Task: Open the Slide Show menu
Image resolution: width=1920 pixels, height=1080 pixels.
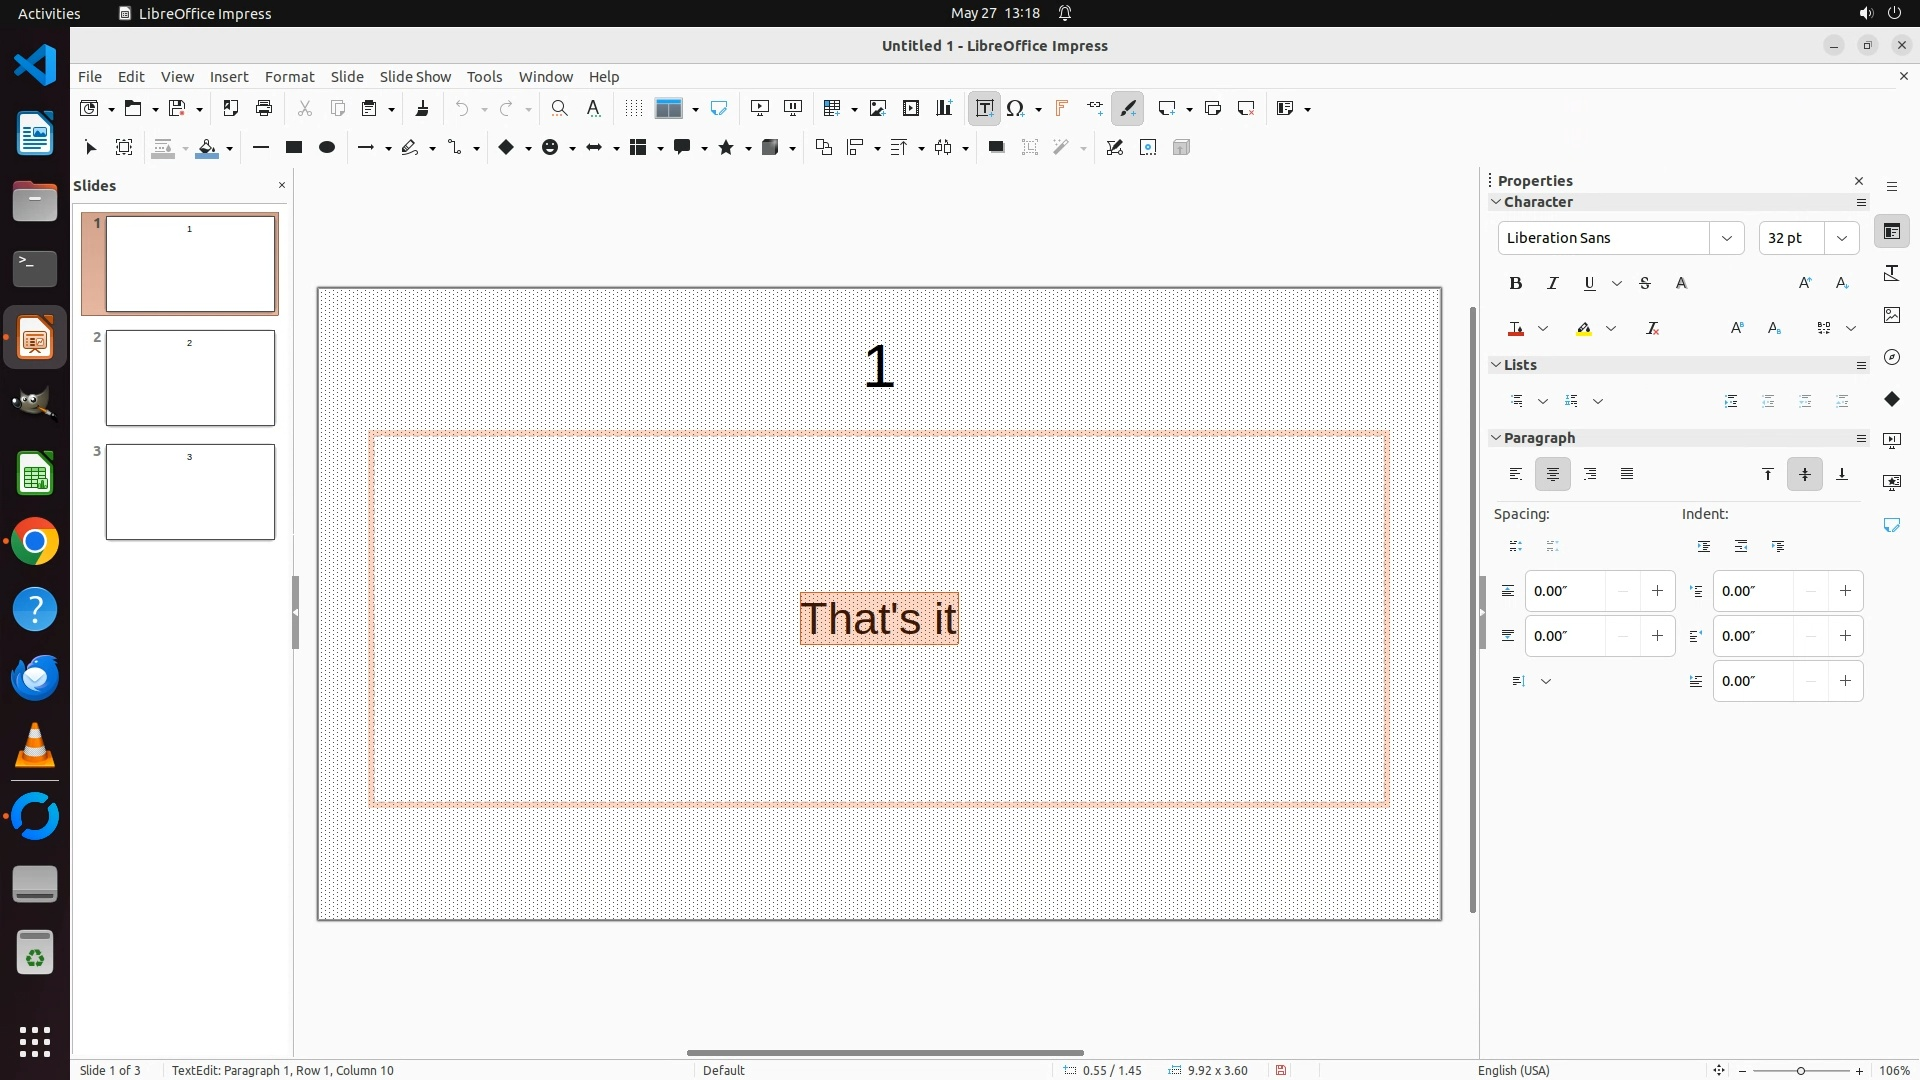Action: (x=415, y=77)
